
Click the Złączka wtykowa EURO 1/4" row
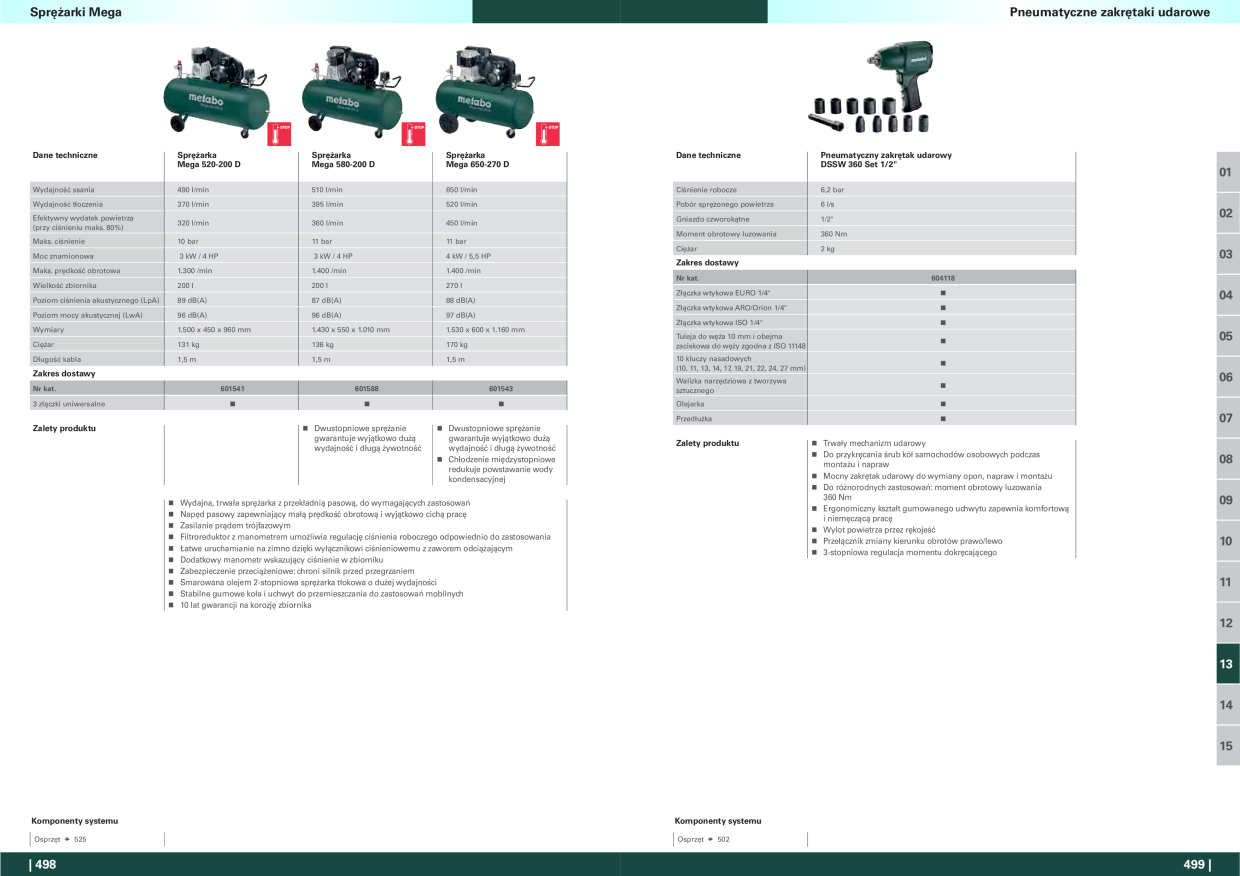coord(874,292)
